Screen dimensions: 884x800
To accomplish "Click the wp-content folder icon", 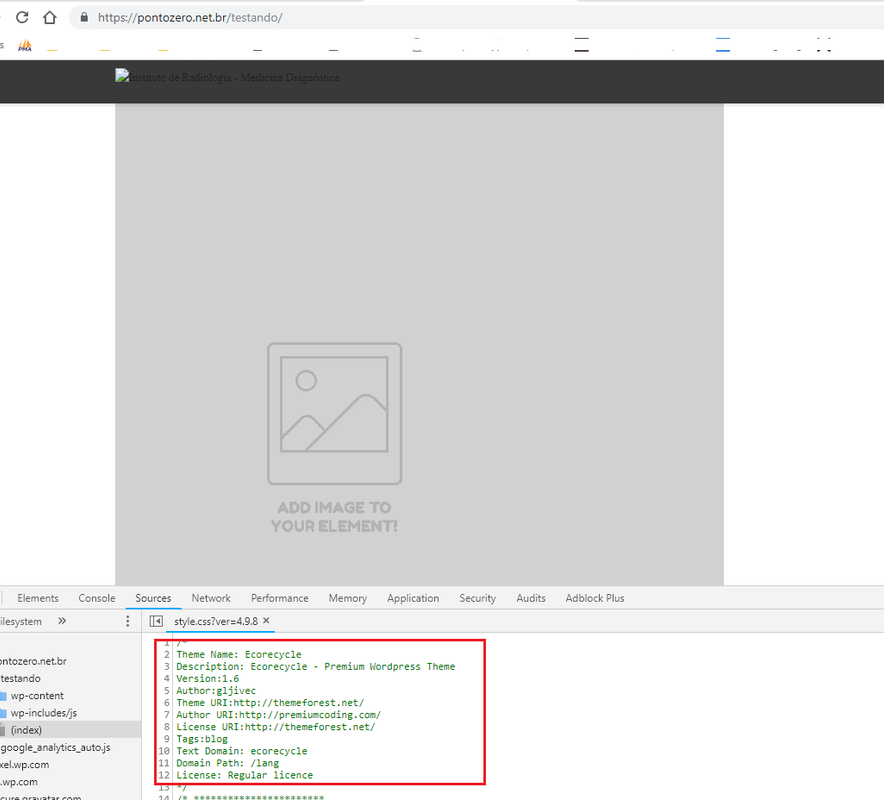I will click(3, 696).
